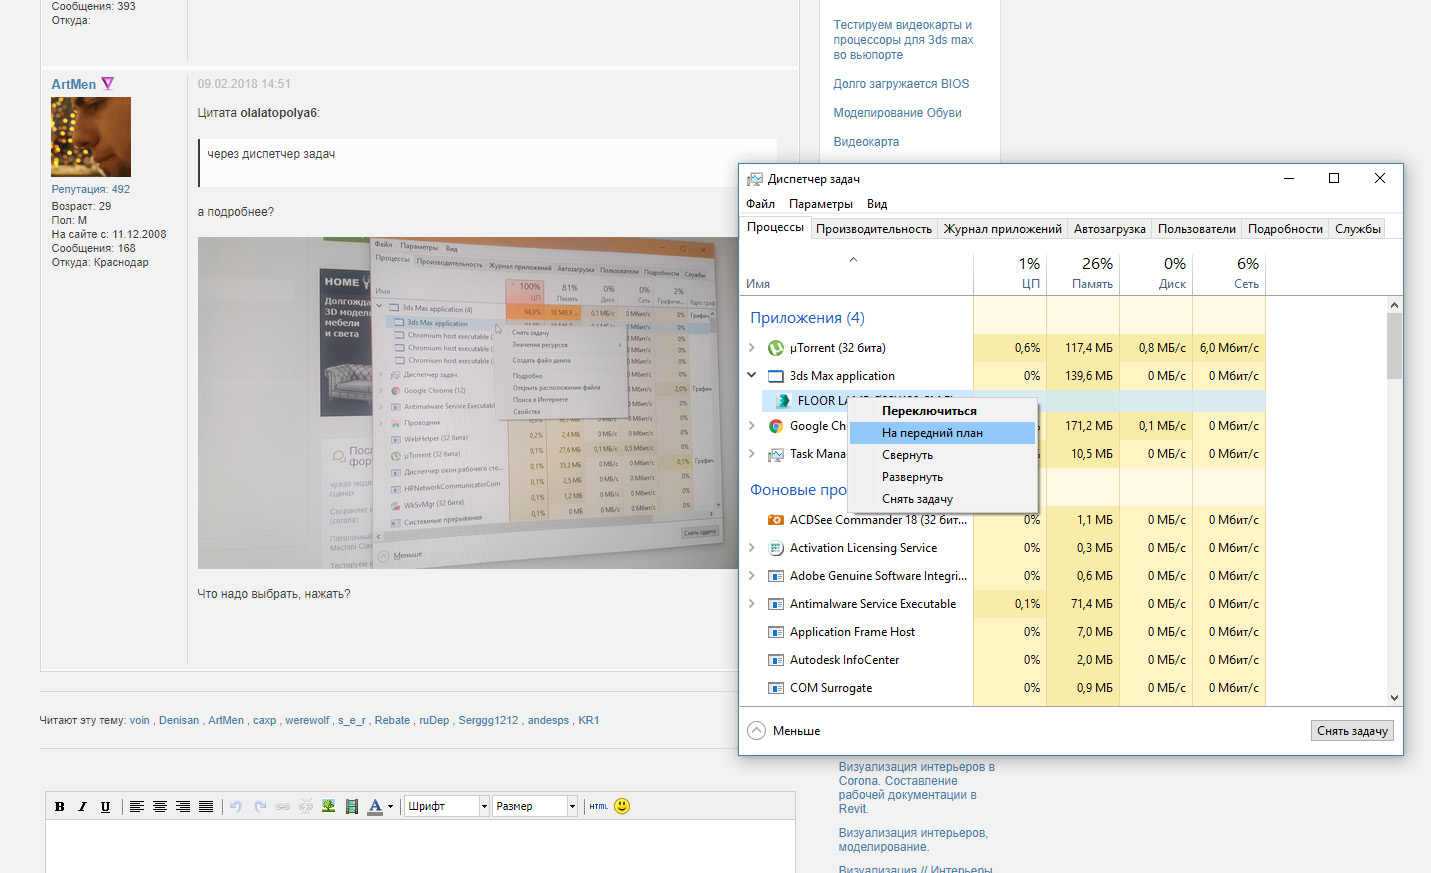
Task: Choose Развернуть from the context menu
Action: (942, 477)
